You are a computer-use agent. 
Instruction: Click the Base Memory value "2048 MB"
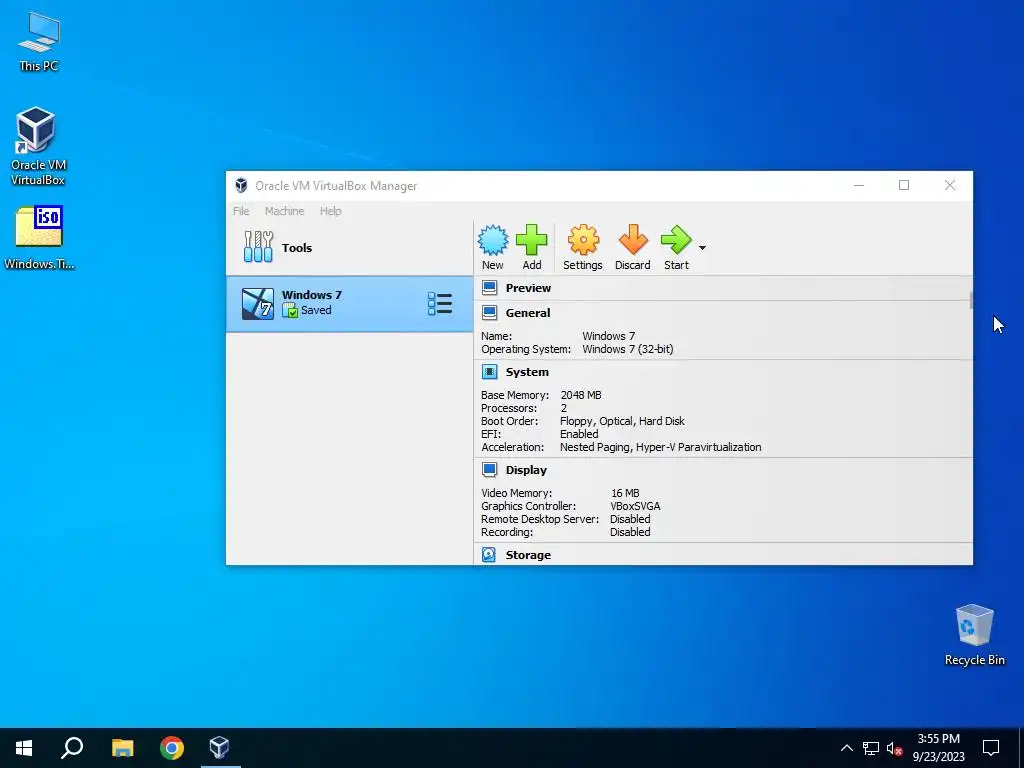(x=581, y=395)
